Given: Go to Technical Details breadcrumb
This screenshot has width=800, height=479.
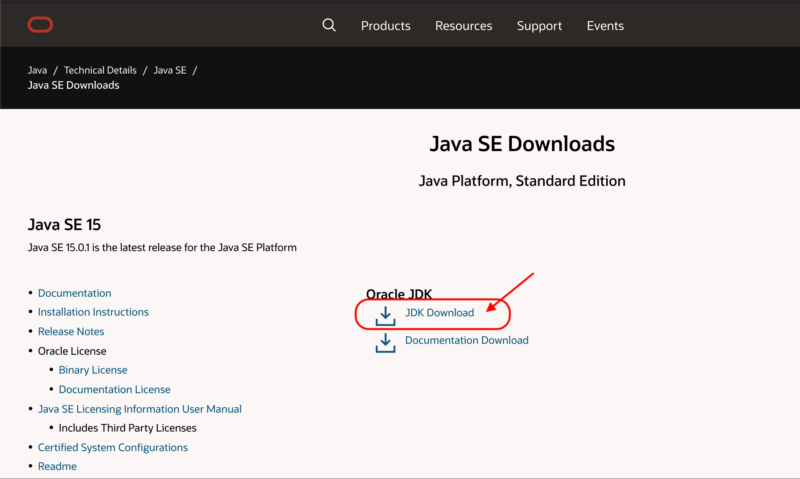Looking at the screenshot, I should [100, 70].
